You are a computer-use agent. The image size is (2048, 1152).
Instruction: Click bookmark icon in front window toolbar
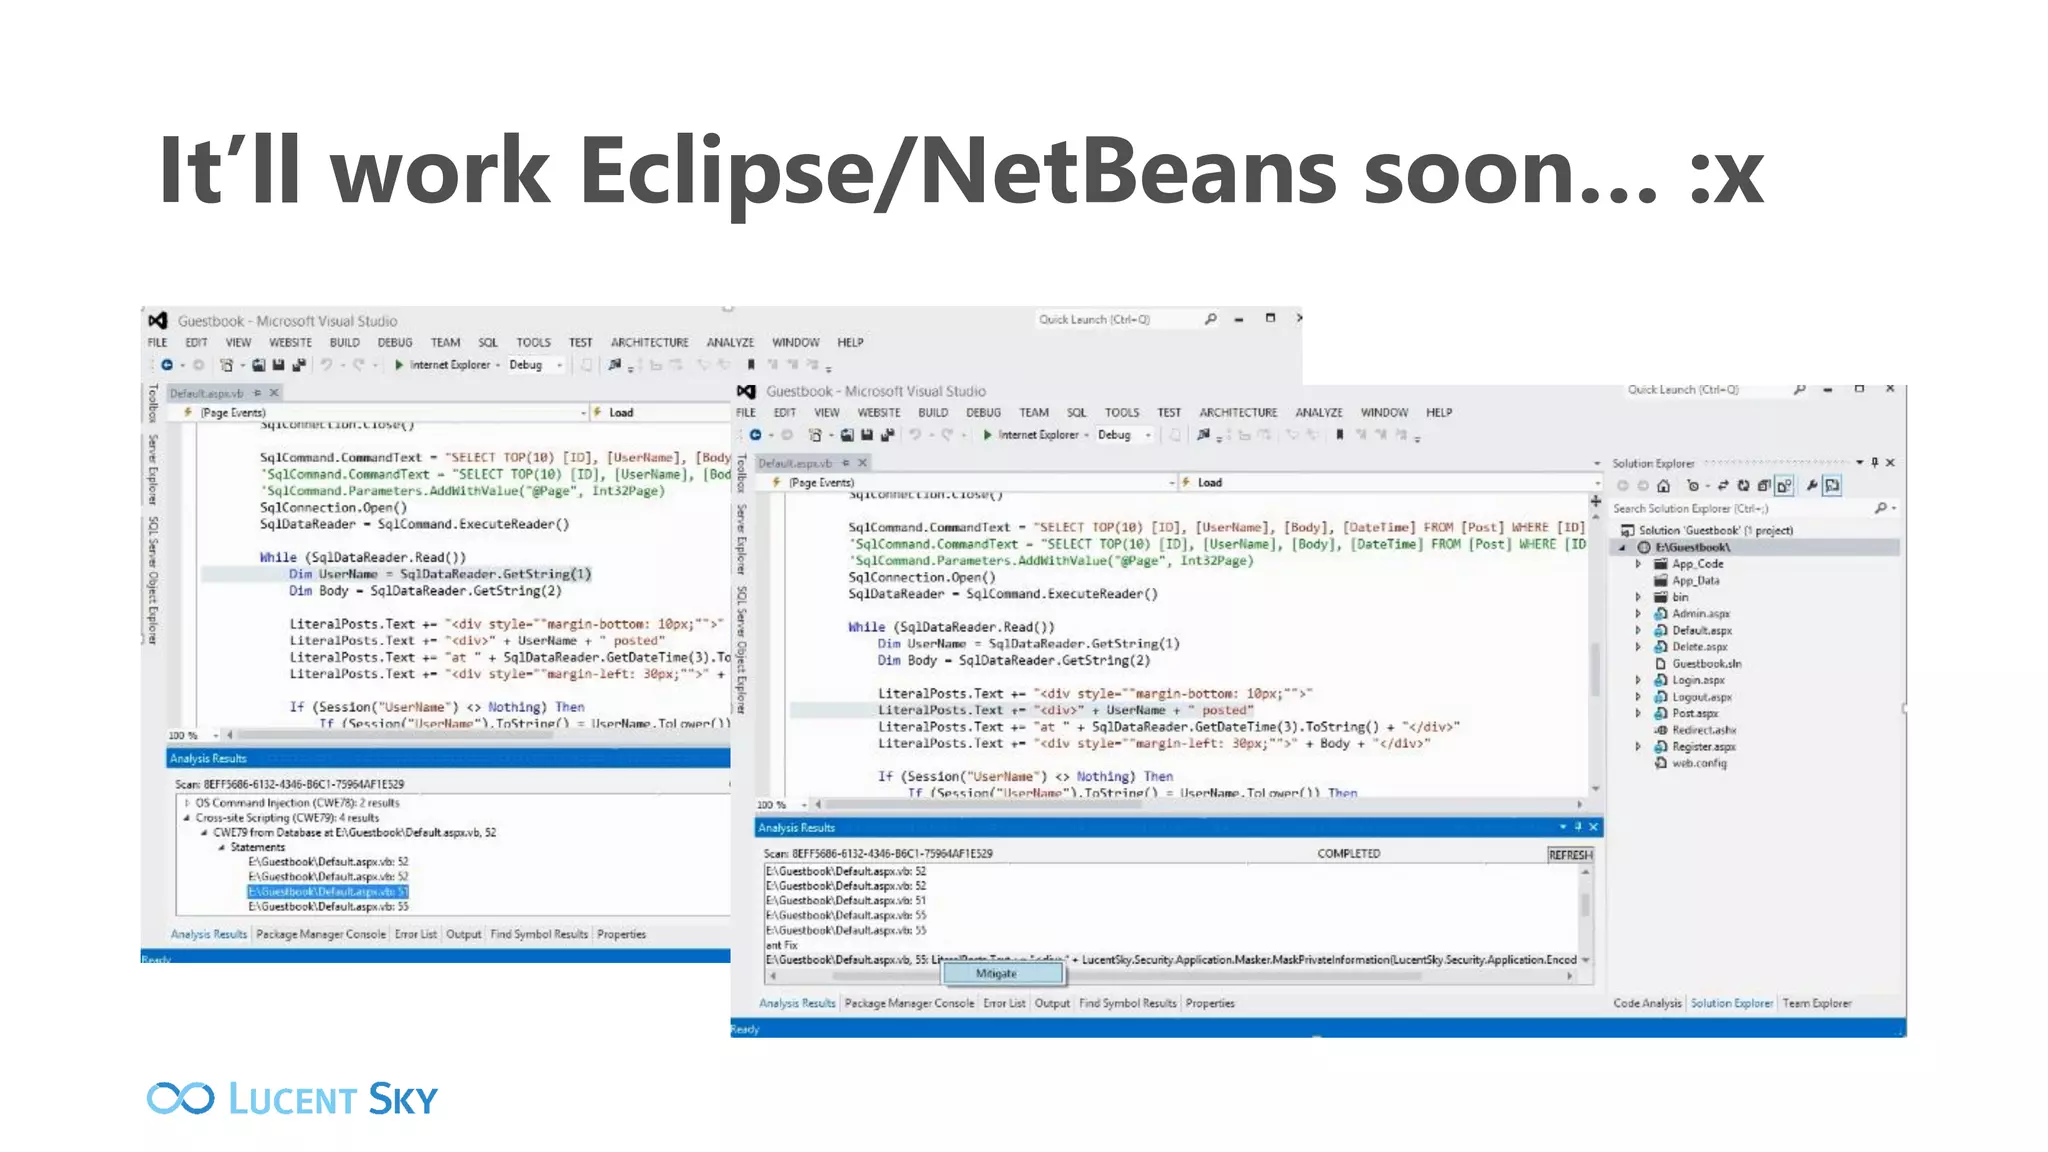pyautogui.click(x=1339, y=435)
